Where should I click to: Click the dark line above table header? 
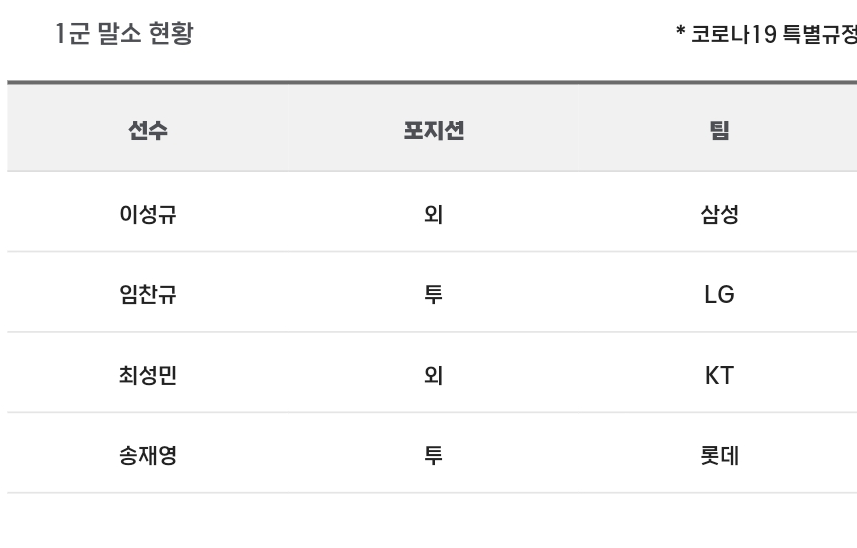click(x=432, y=83)
